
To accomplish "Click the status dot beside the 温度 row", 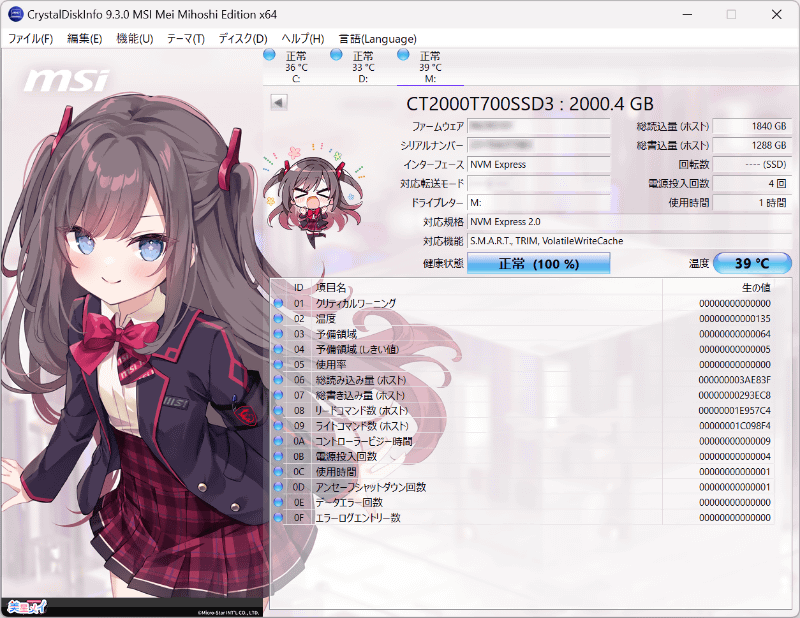I will coord(276,318).
